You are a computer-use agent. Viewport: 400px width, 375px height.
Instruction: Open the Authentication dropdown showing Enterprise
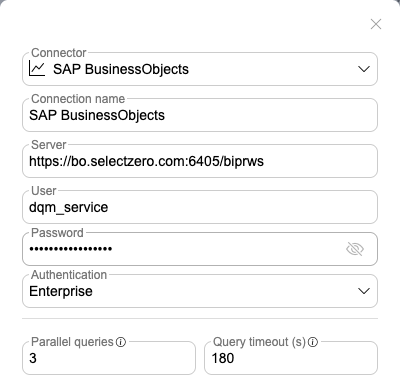(200, 291)
